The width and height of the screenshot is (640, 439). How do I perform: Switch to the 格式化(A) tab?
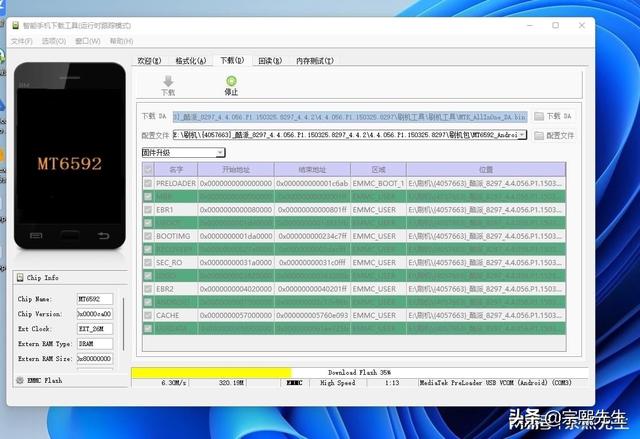click(x=191, y=61)
